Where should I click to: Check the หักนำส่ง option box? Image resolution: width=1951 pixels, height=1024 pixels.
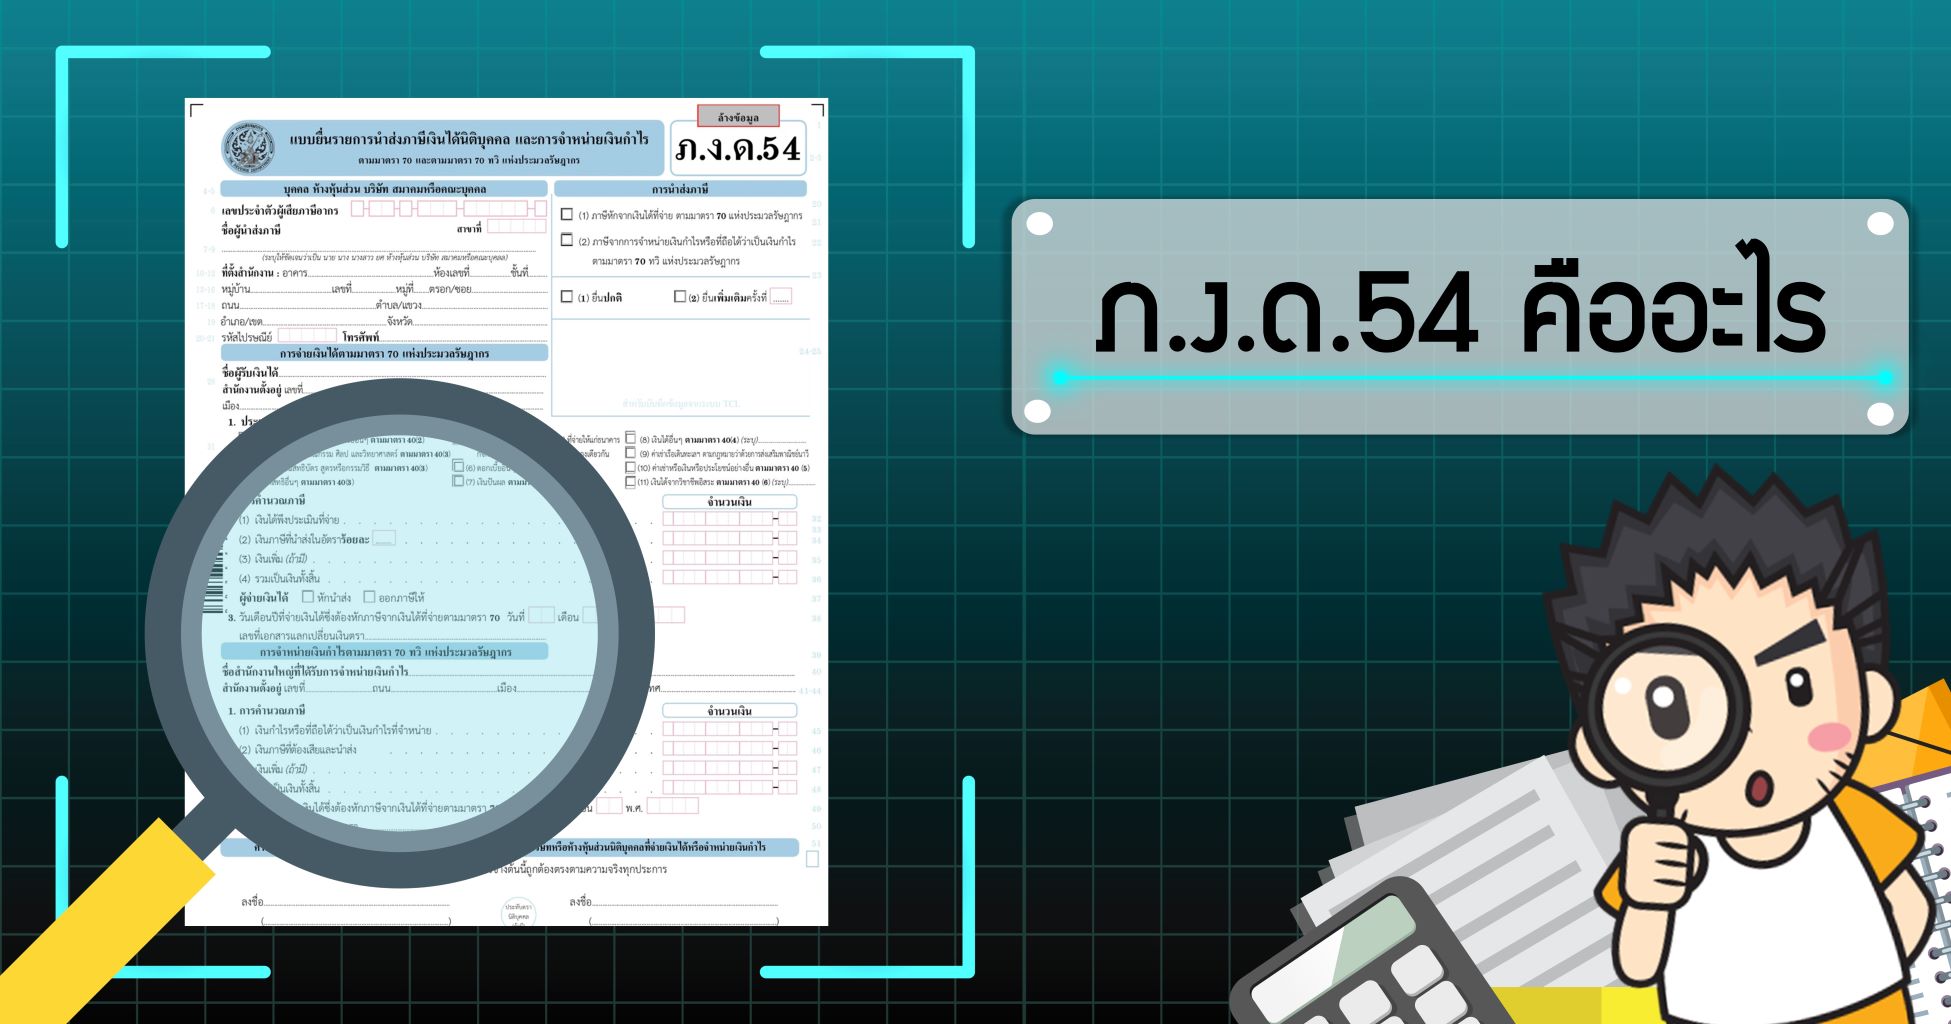tap(308, 597)
